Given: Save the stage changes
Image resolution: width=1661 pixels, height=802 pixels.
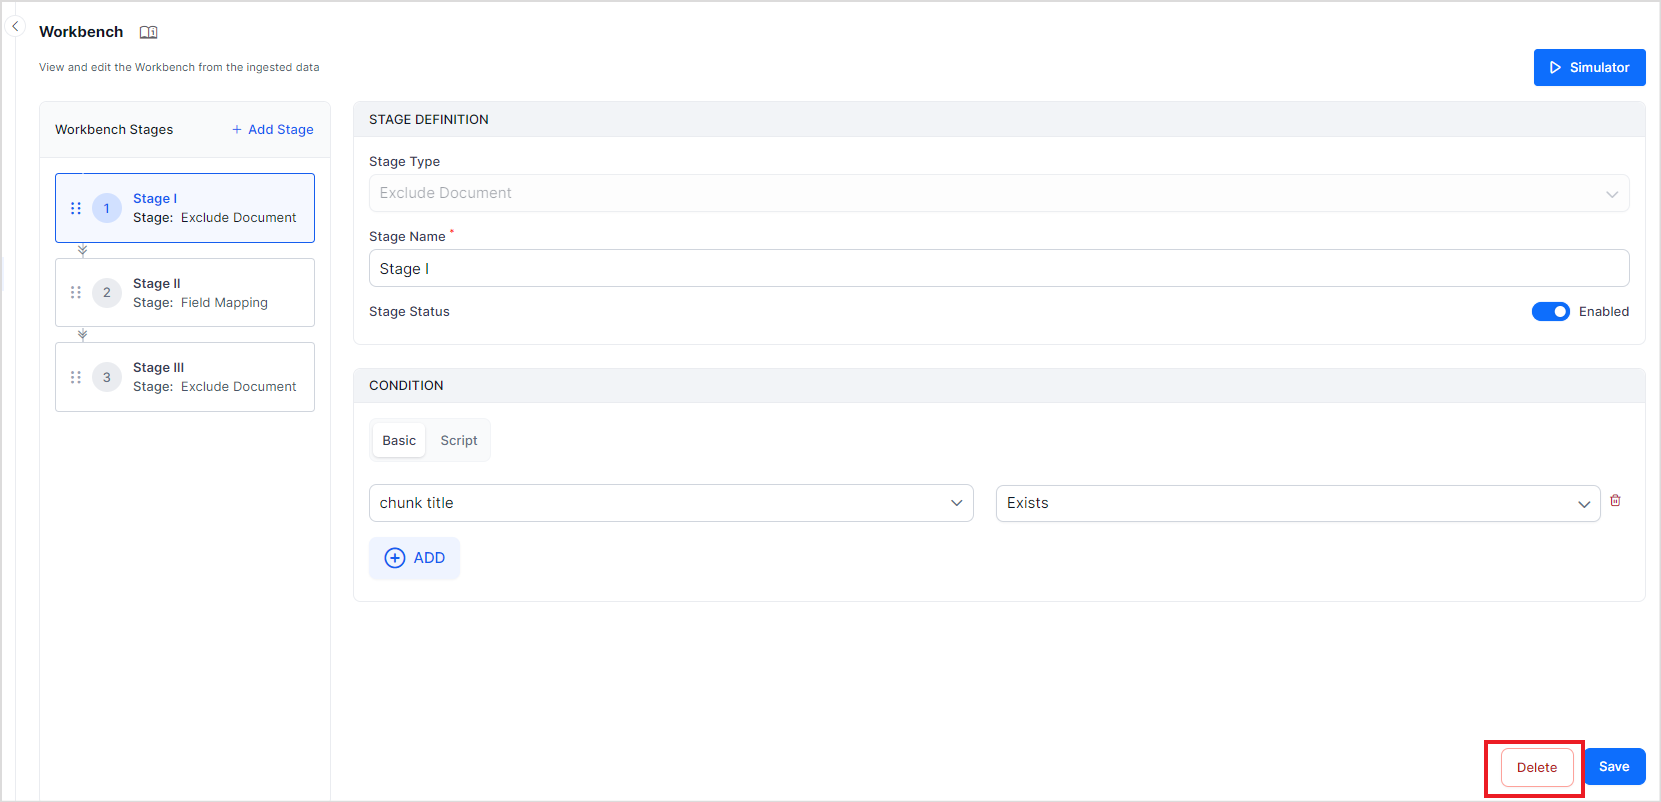Looking at the screenshot, I should click(x=1614, y=767).
